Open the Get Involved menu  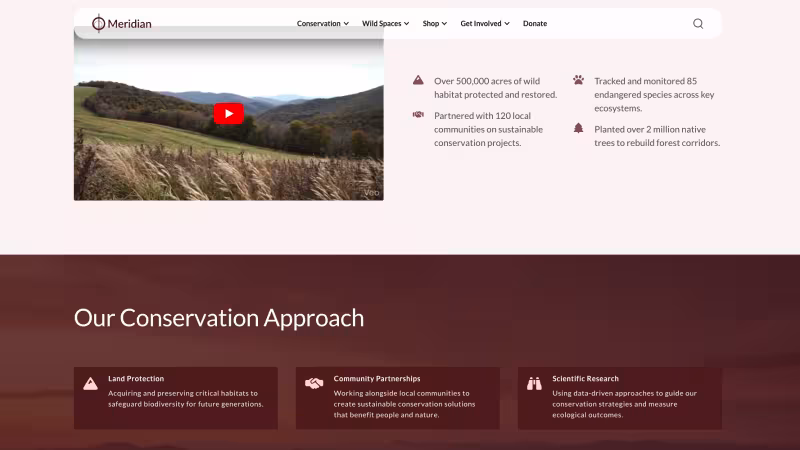484,23
